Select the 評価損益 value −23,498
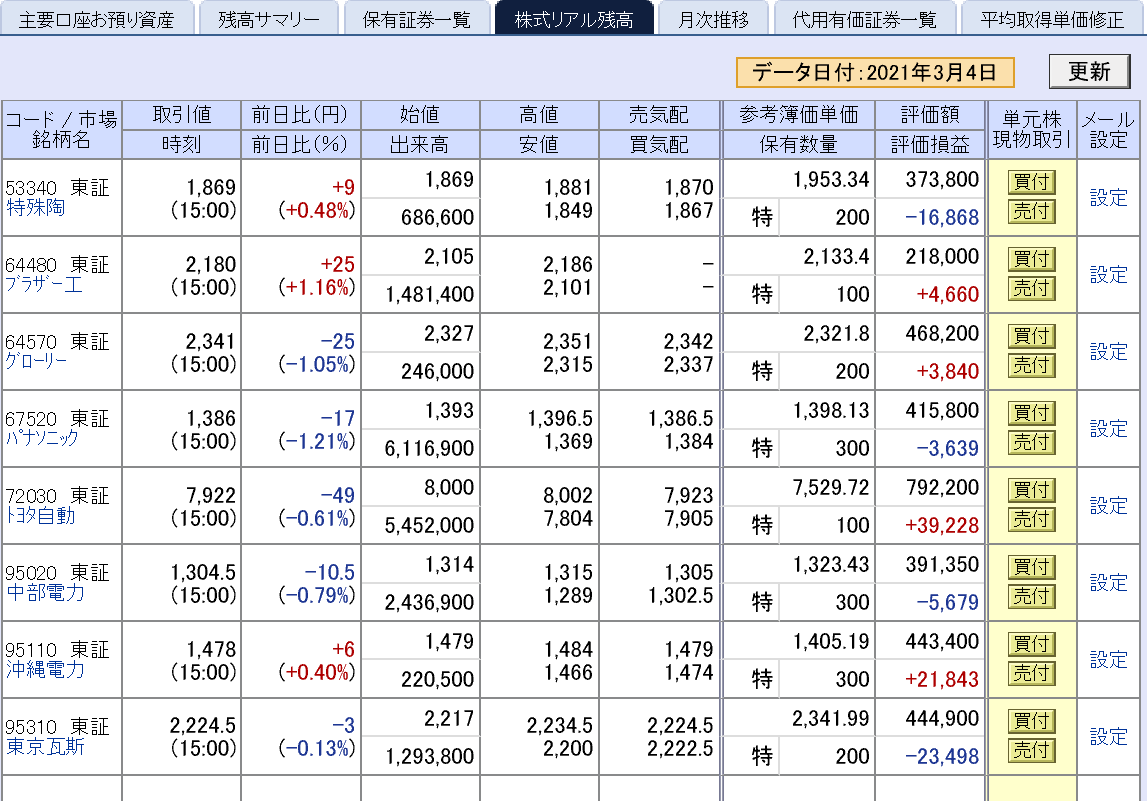 [x=941, y=756]
